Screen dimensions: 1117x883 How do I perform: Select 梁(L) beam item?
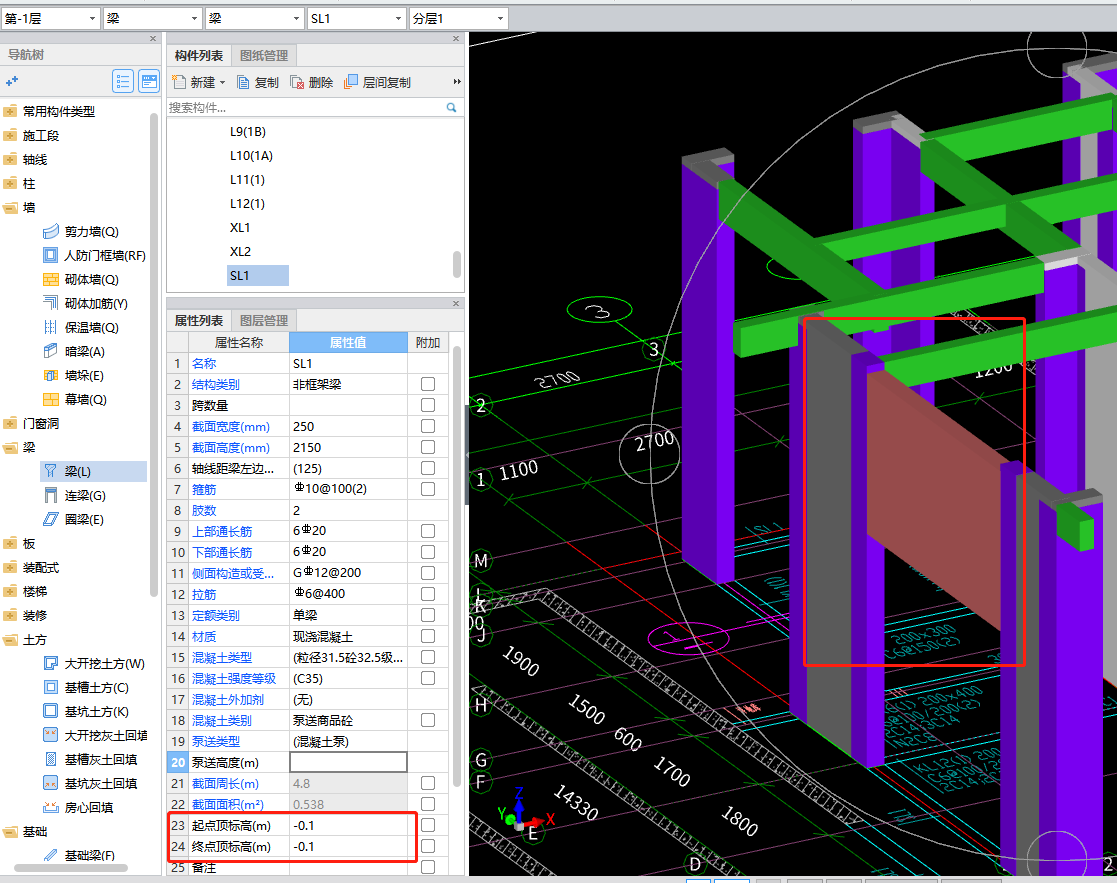click(x=93, y=471)
